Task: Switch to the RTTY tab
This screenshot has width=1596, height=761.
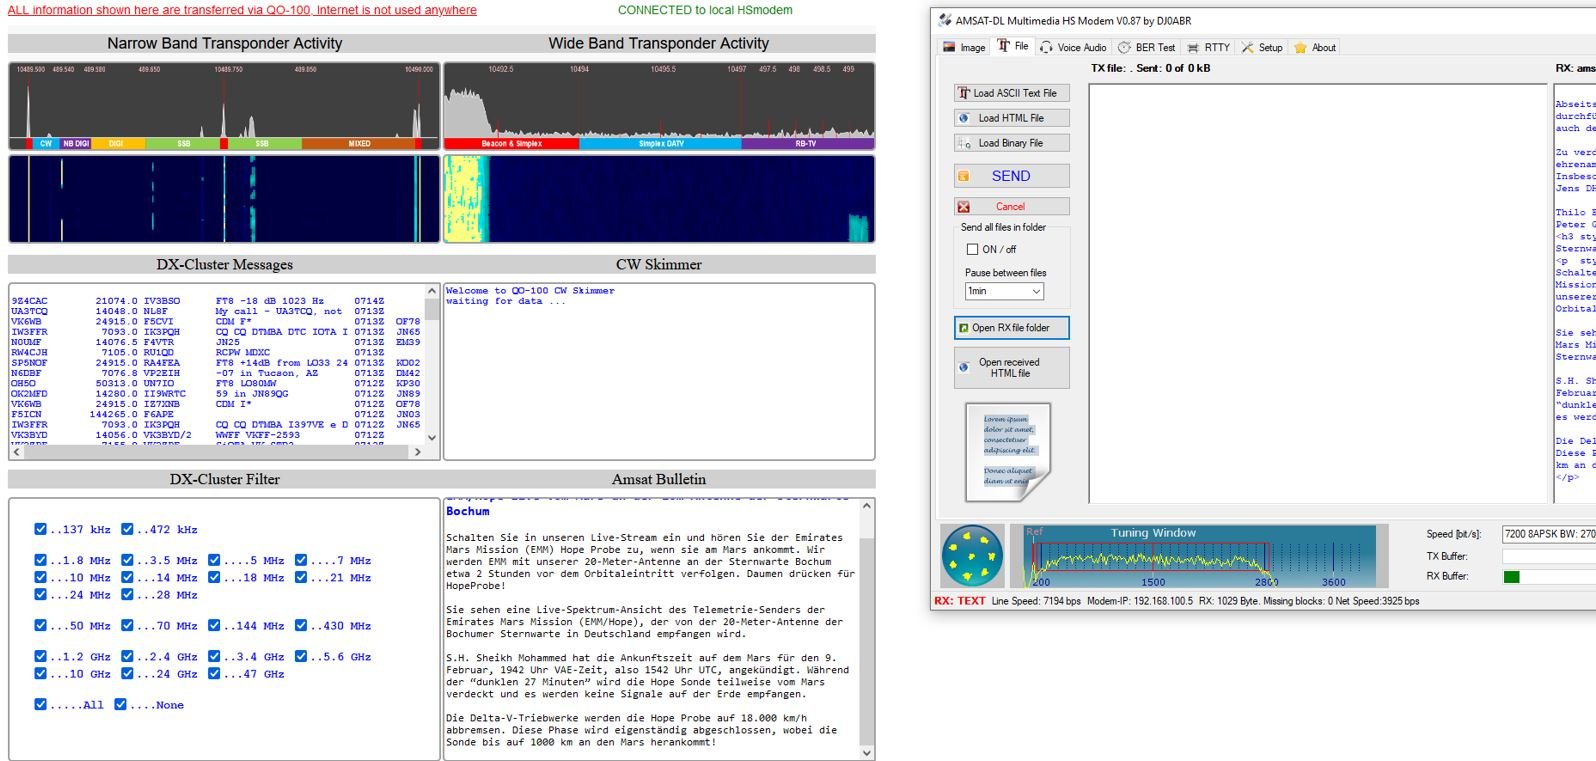Action: pos(1208,47)
